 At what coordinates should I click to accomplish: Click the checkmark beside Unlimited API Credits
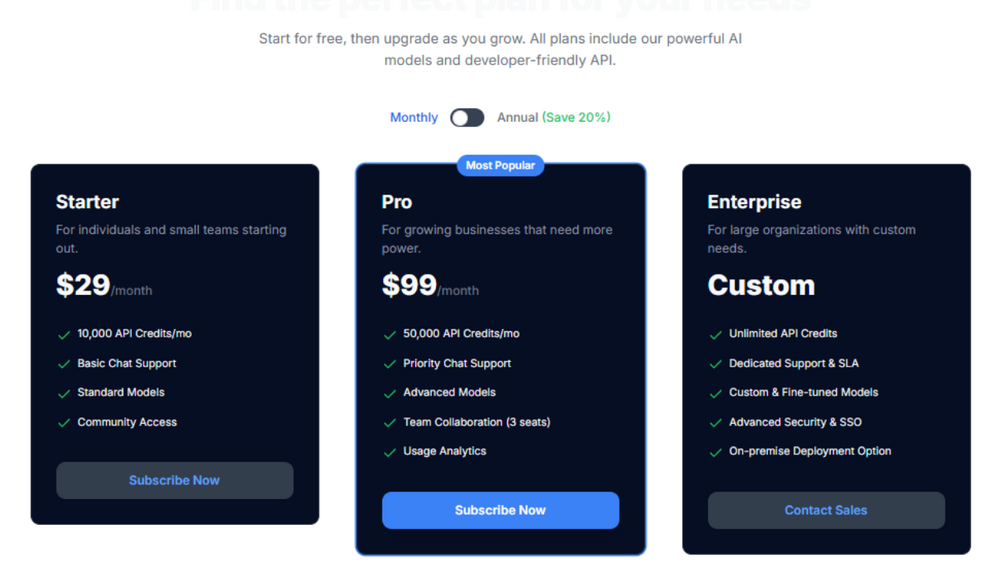(x=715, y=335)
